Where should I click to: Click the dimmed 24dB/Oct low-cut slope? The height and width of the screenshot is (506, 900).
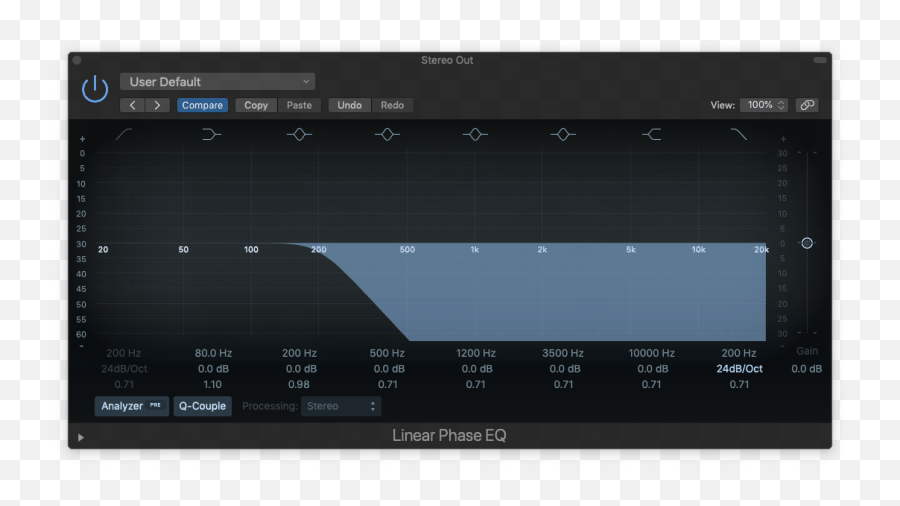[124, 369]
